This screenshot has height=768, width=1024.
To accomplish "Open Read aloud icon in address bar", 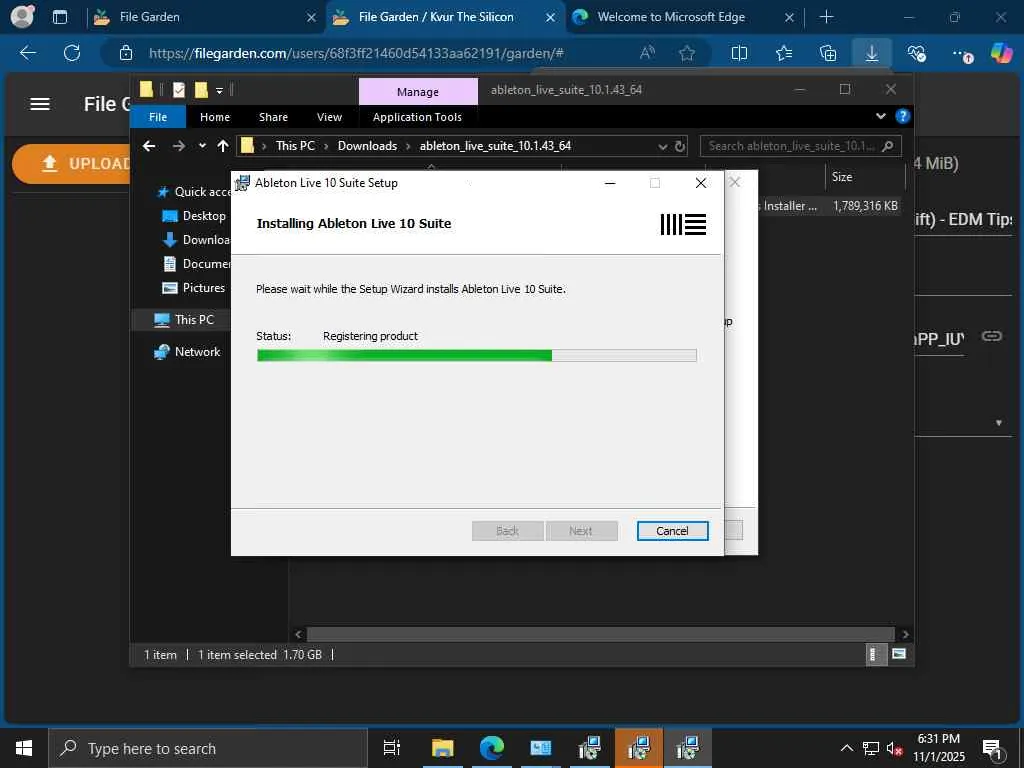I will point(647,54).
